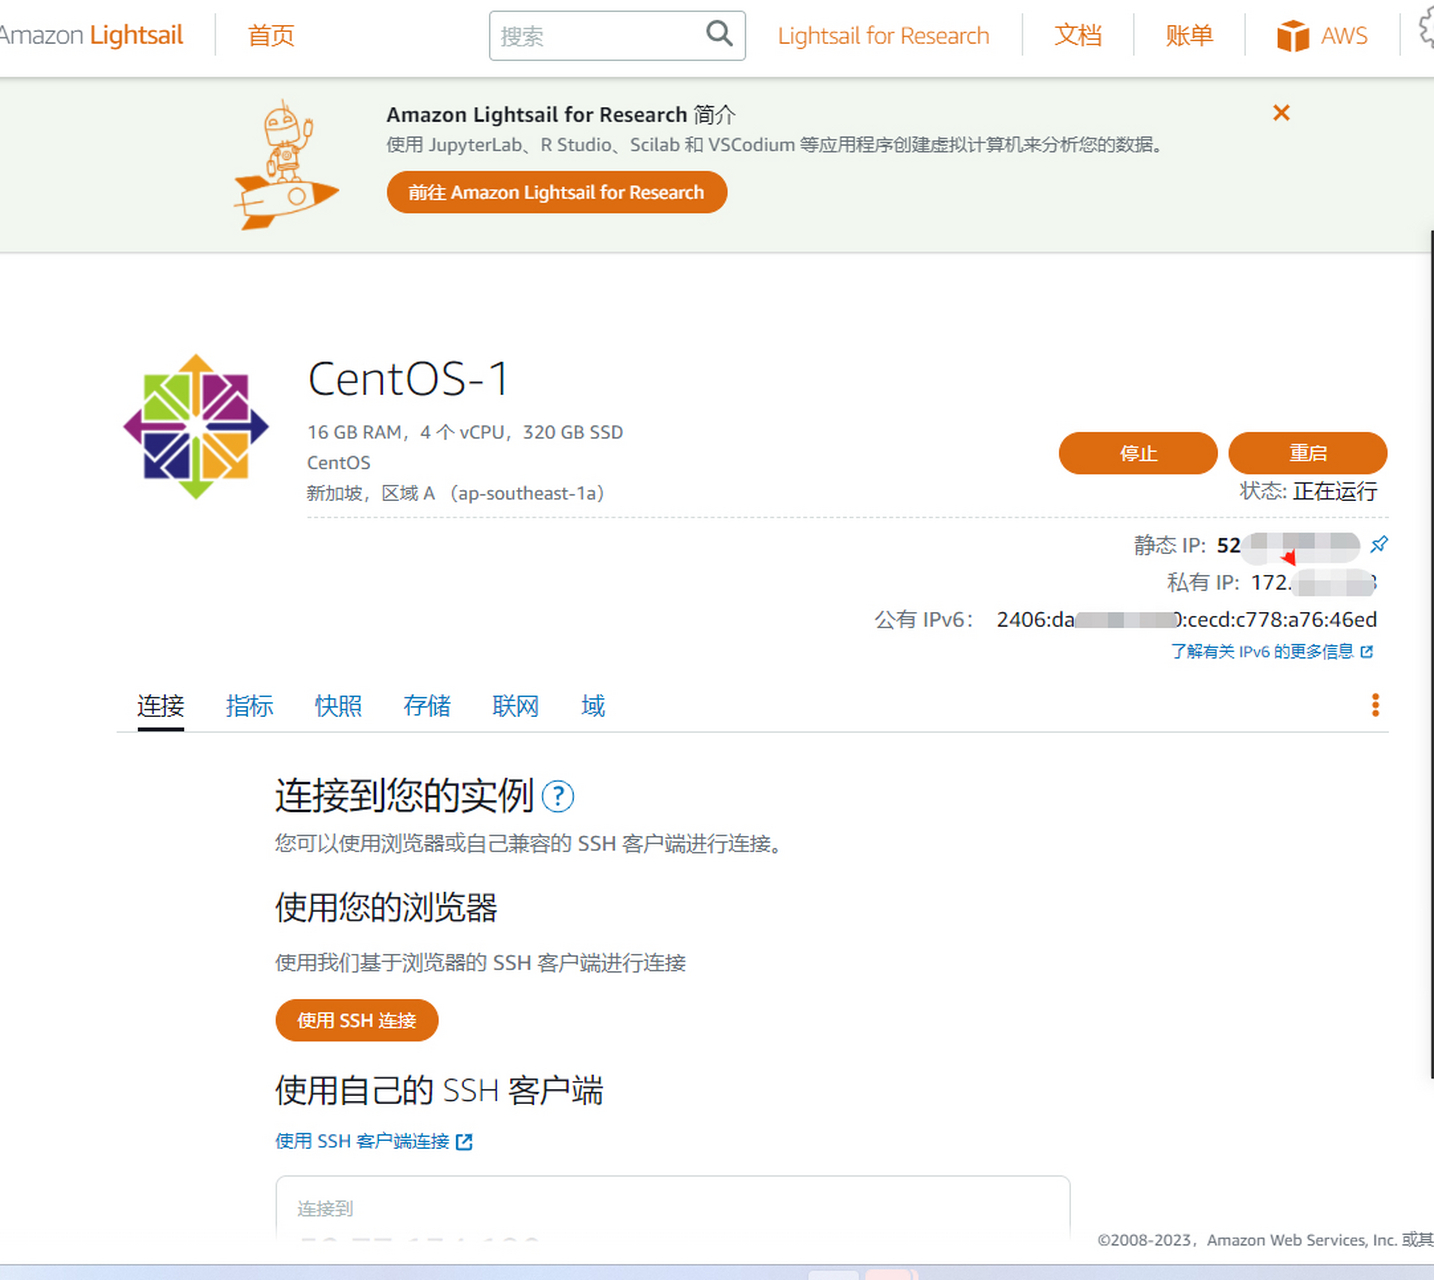Open the settings gear icon in the top bar

pyautogui.click(x=1427, y=30)
